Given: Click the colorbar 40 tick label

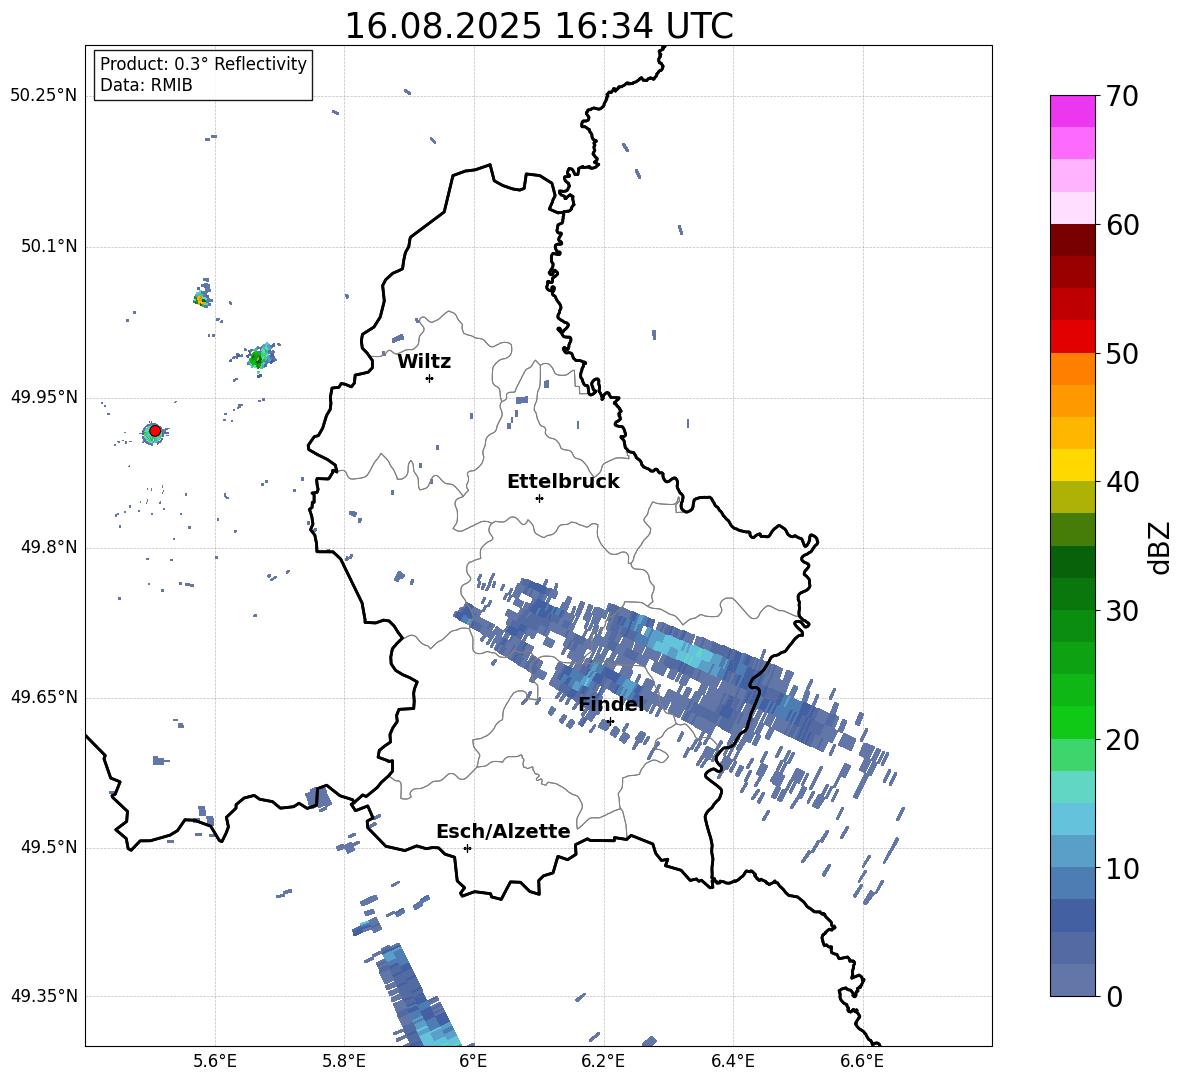Looking at the screenshot, I should point(1122,482).
